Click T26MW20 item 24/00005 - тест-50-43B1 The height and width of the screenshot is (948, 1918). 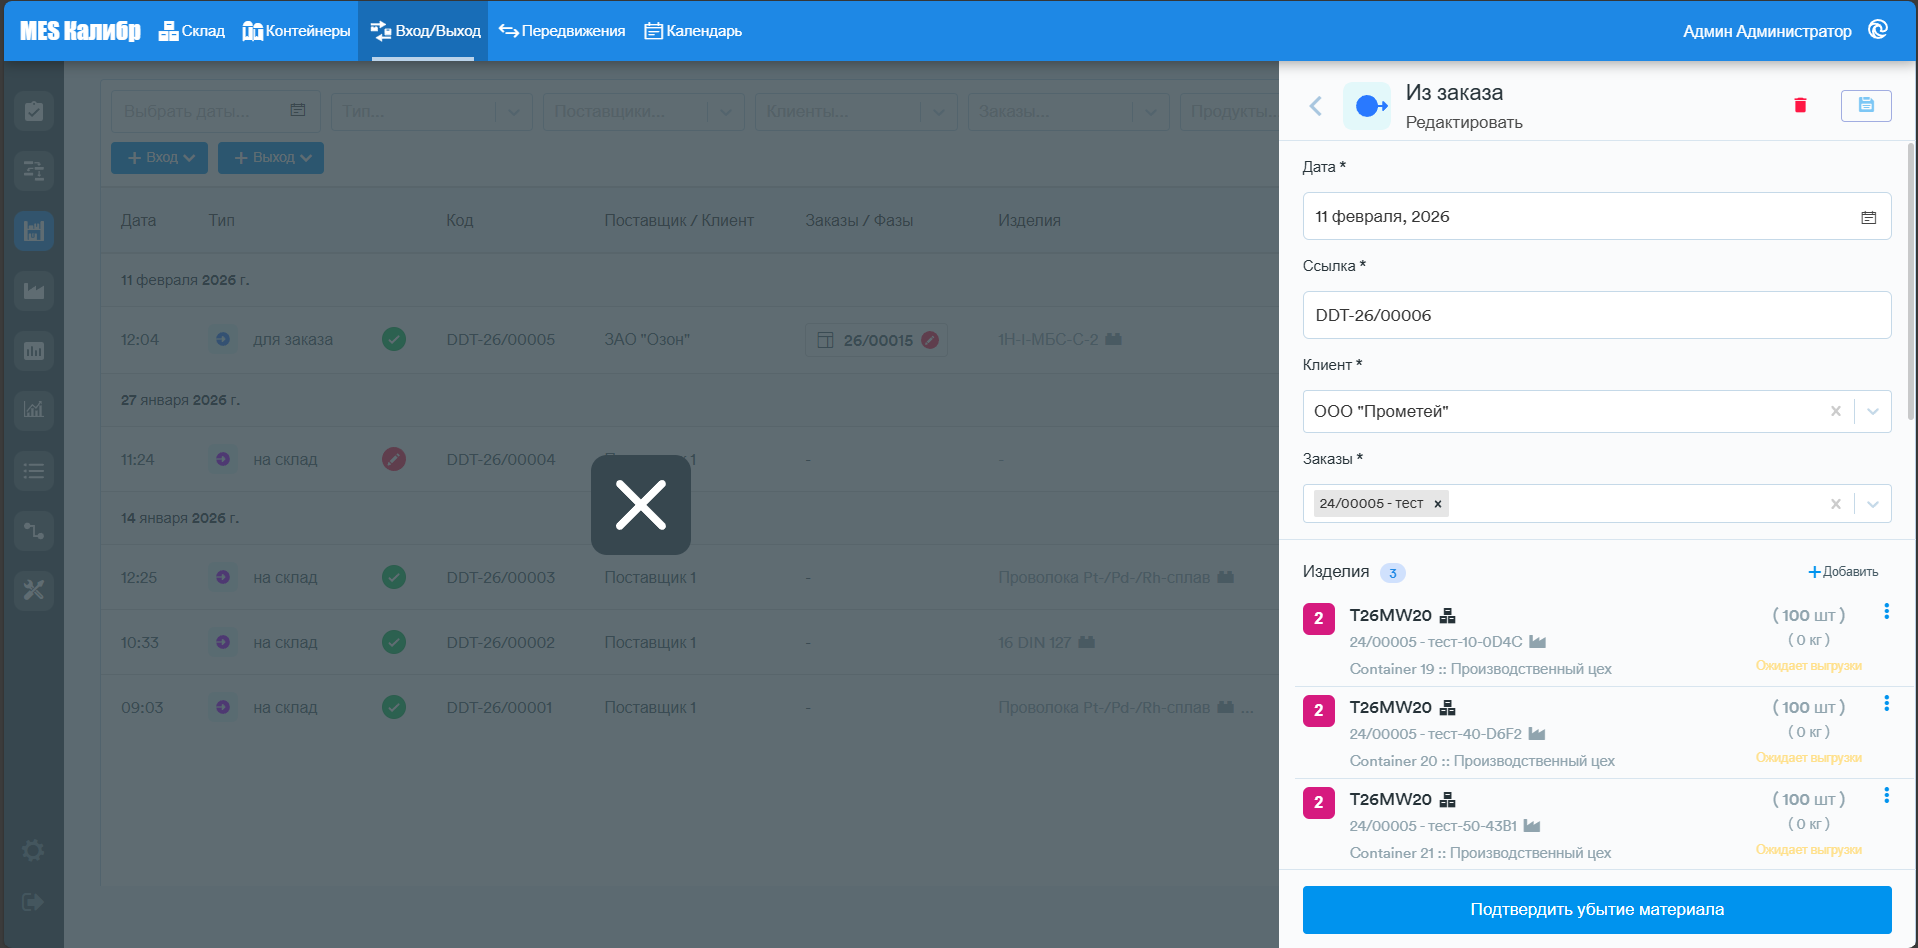[x=1595, y=825]
